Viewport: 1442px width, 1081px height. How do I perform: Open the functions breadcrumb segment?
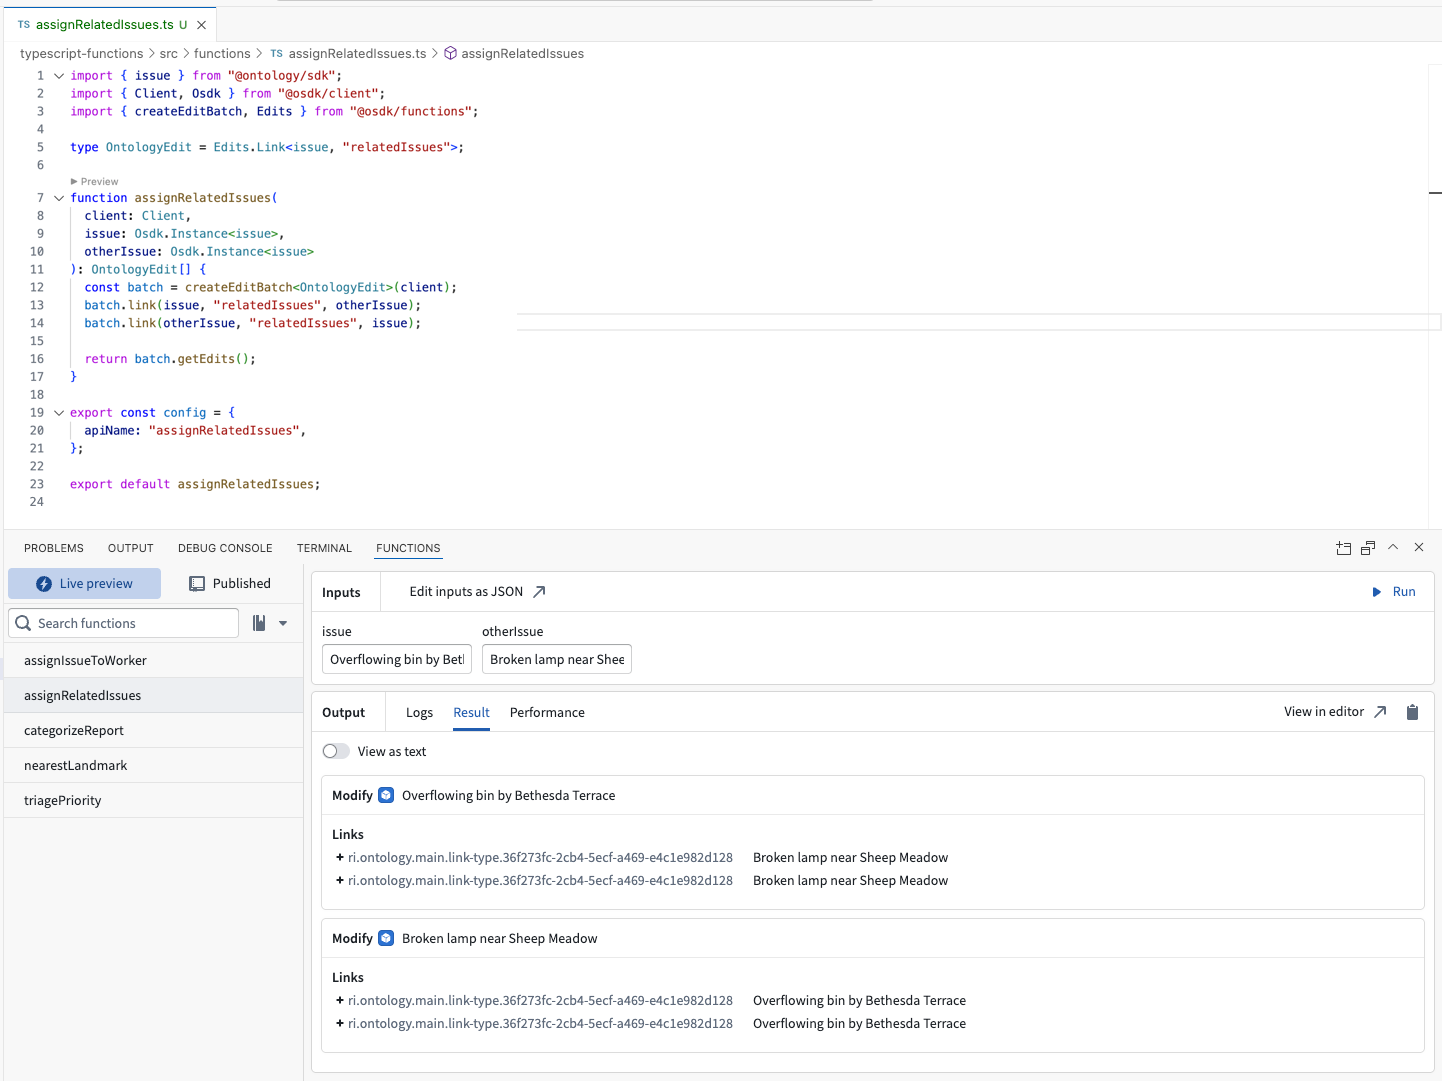coord(222,54)
